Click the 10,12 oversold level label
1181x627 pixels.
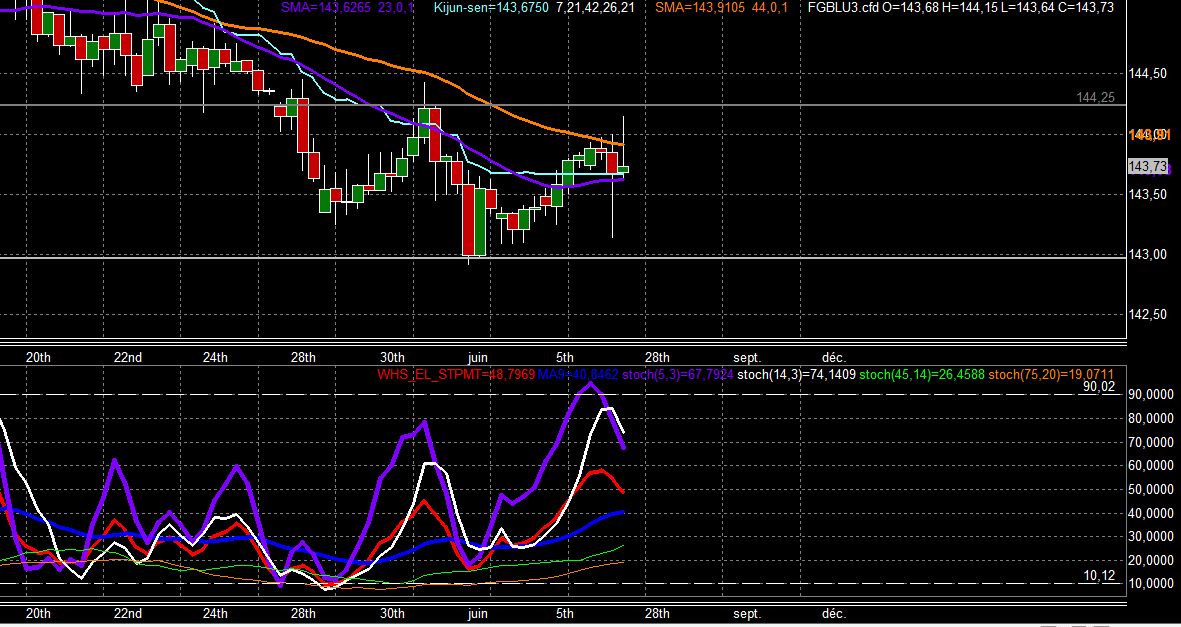(x=1099, y=576)
